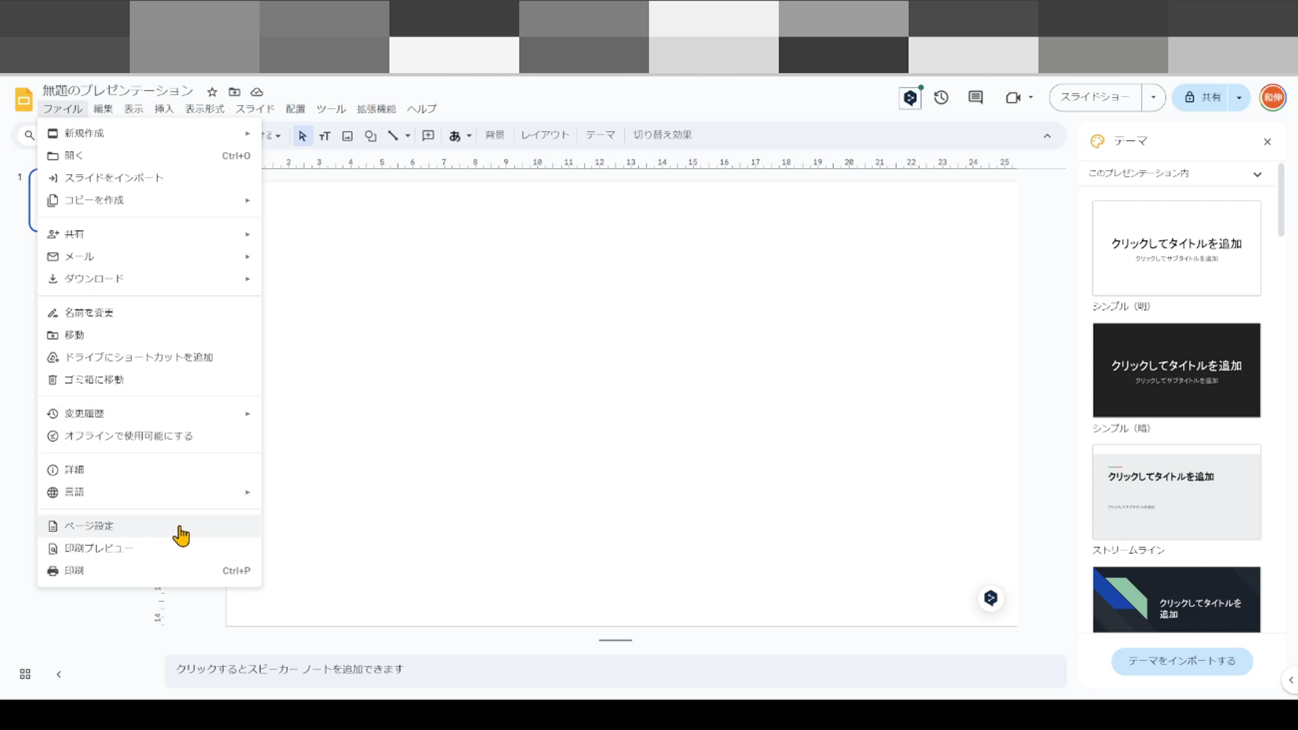Viewport: 1298px width, 730px height.
Task: Select シンプル（明） theme thumbnail
Action: point(1176,248)
